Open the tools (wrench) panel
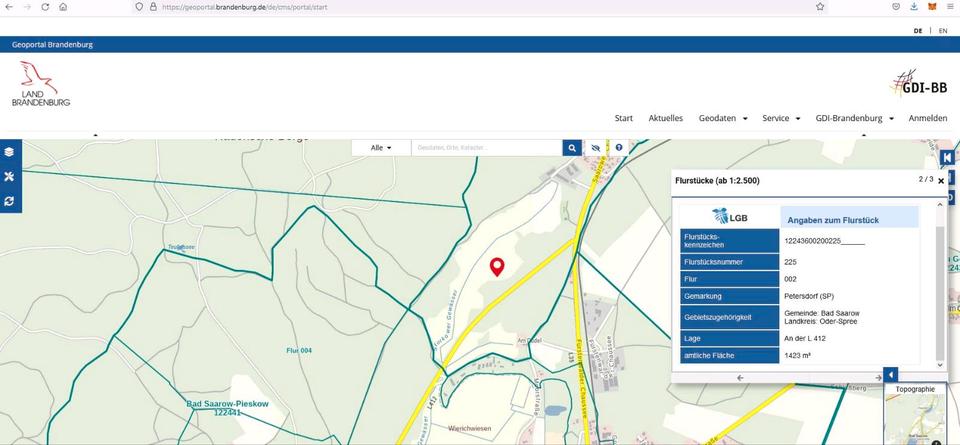Image resolution: width=960 pixels, height=445 pixels. pyautogui.click(x=9, y=176)
